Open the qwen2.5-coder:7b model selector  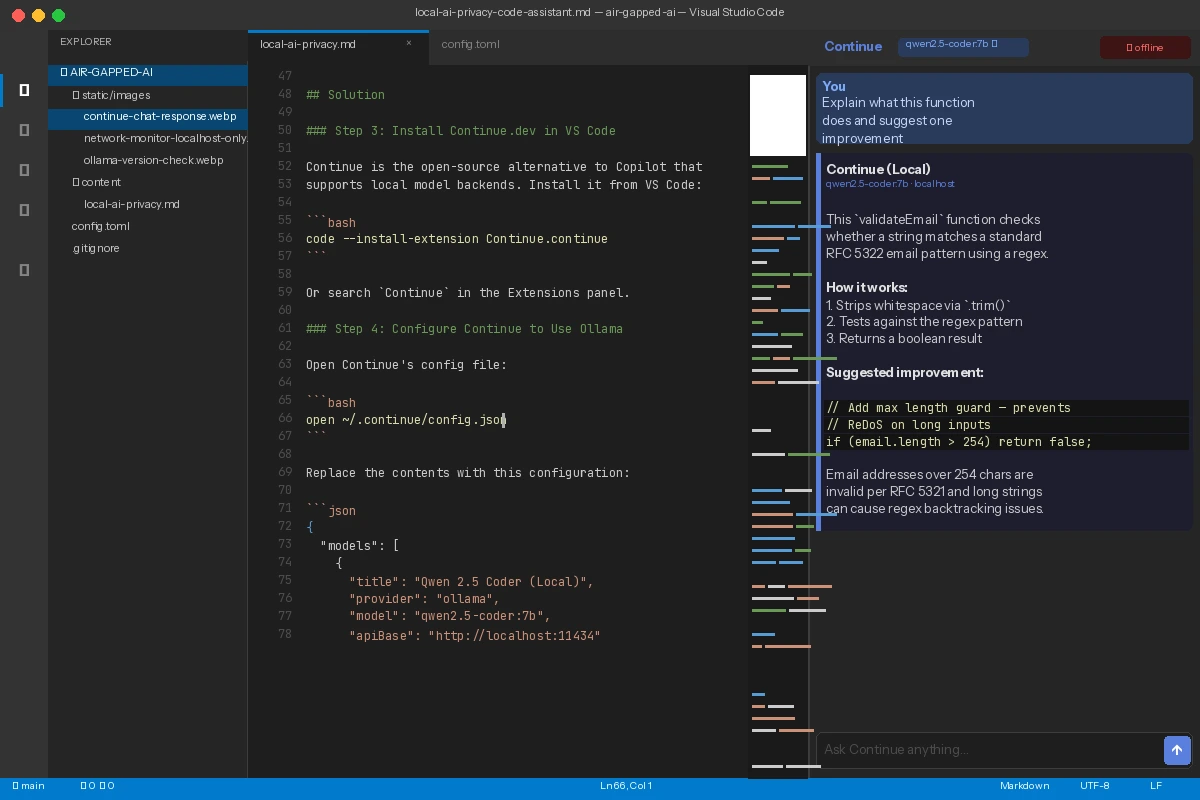962,44
